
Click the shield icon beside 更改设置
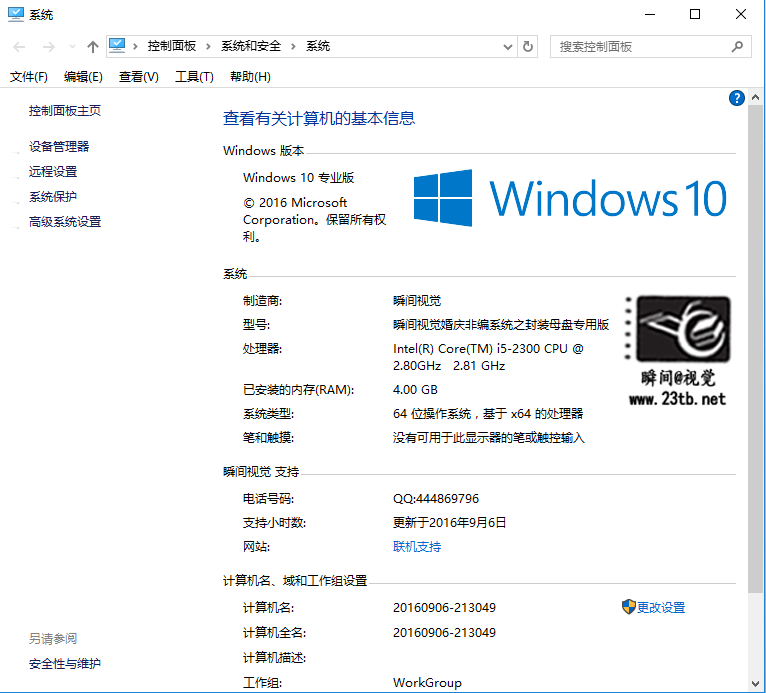coord(628,607)
